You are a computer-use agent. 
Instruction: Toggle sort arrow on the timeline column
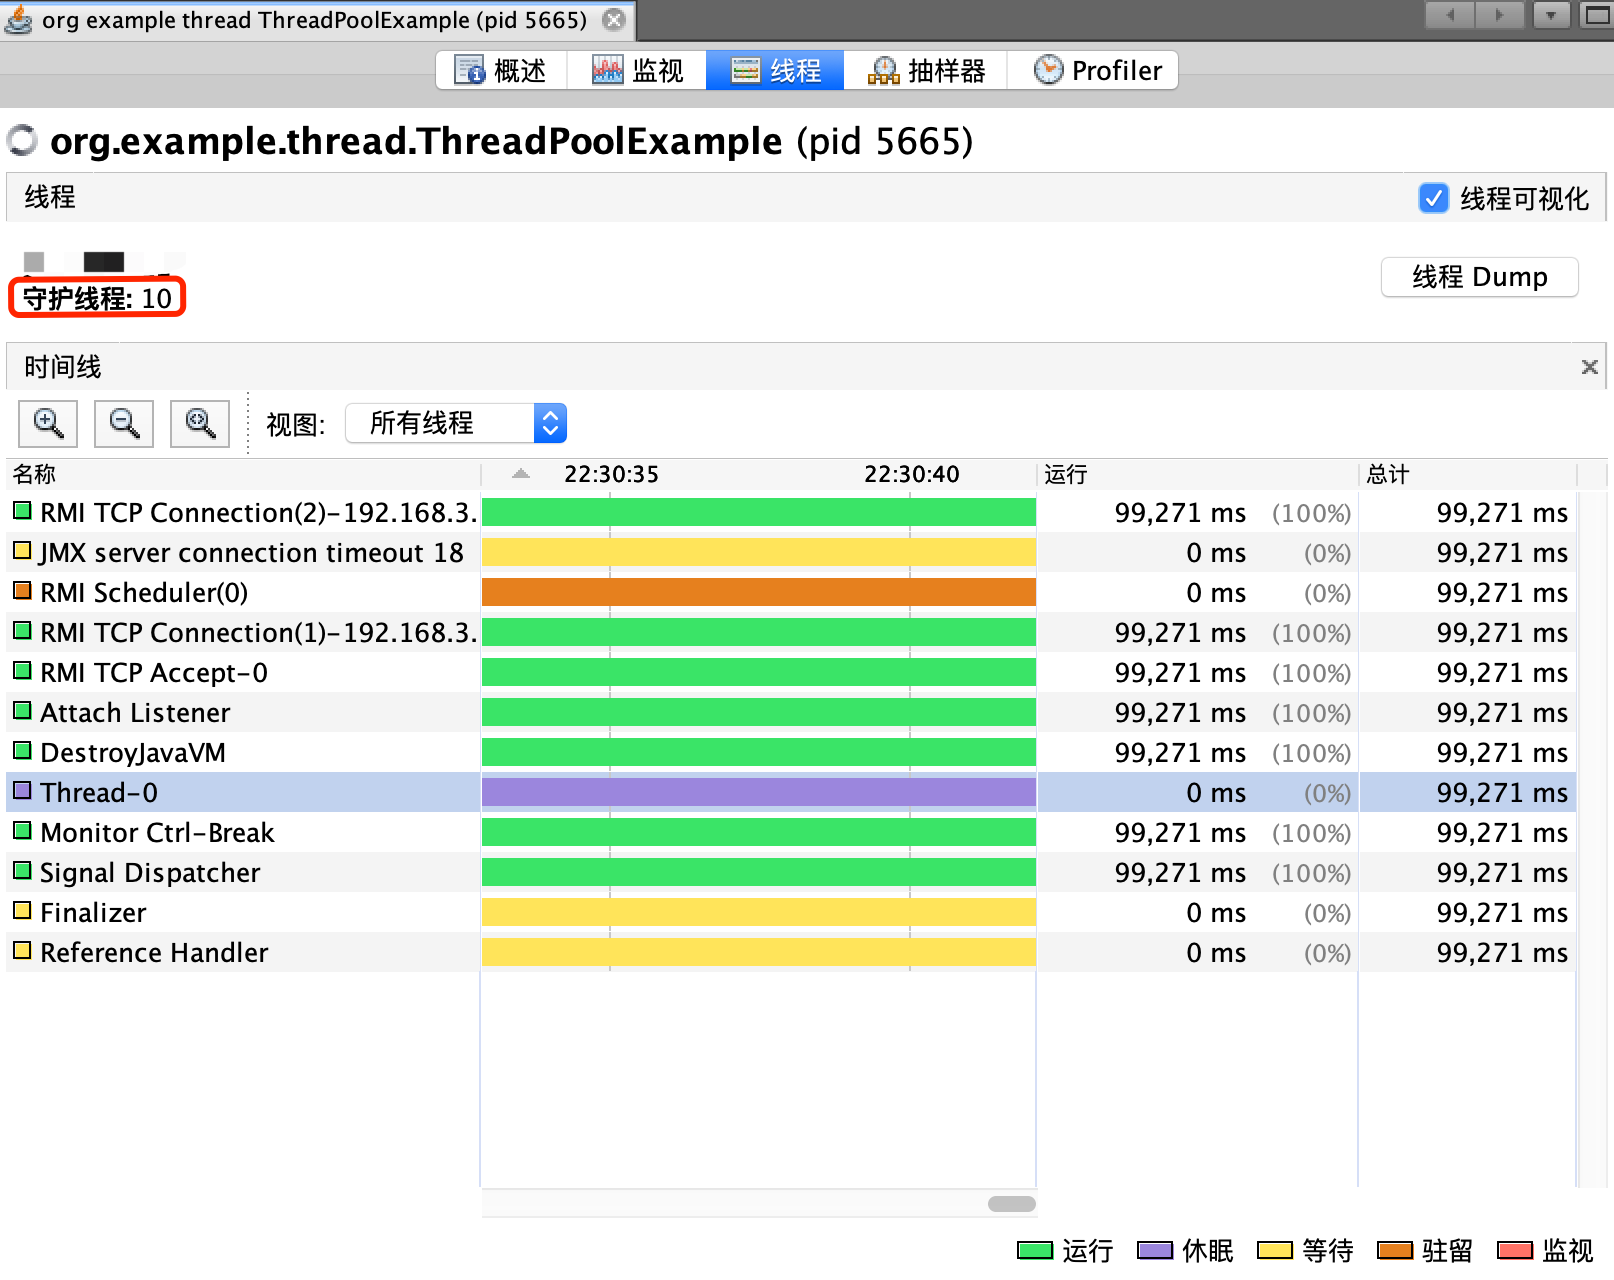[521, 474]
